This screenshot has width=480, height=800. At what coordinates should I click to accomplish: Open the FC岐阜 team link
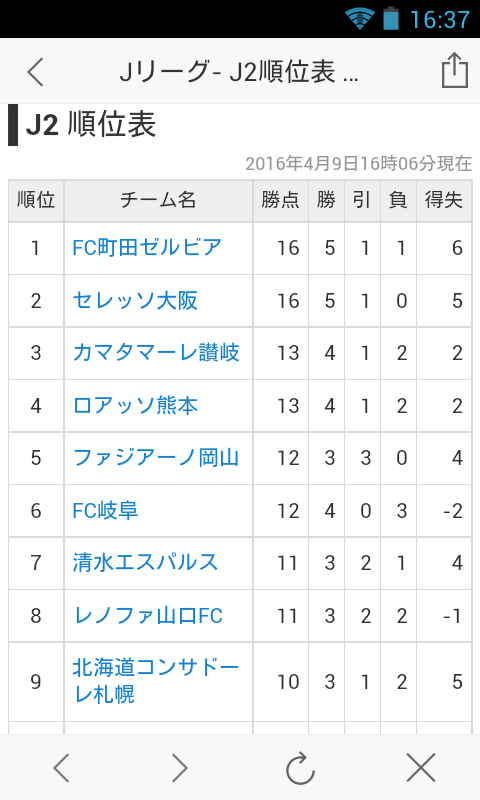(105, 511)
